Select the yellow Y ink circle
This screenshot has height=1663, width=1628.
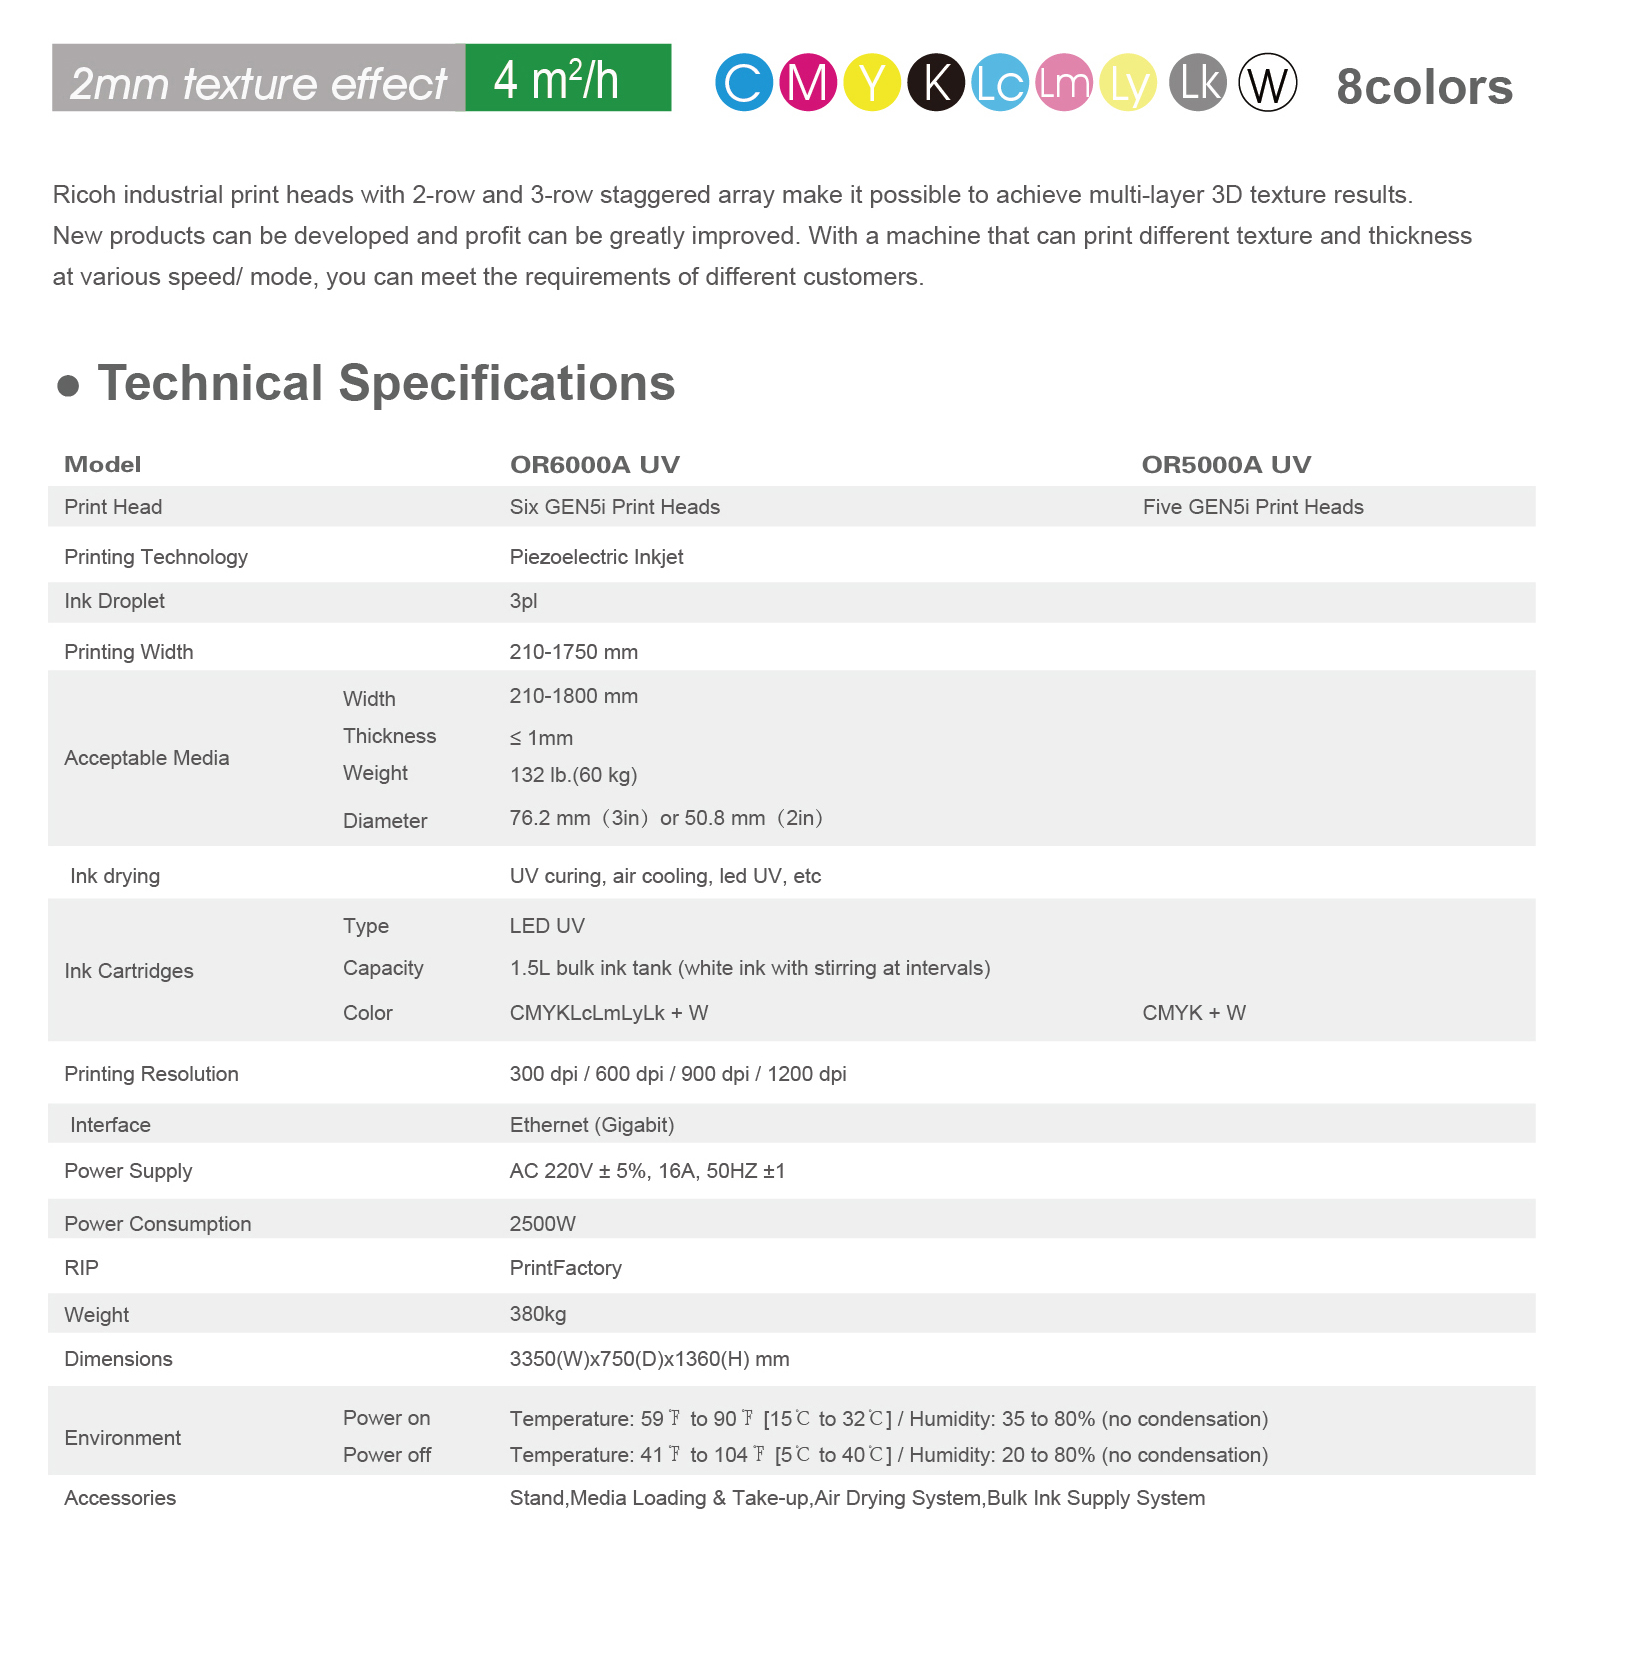point(872,82)
